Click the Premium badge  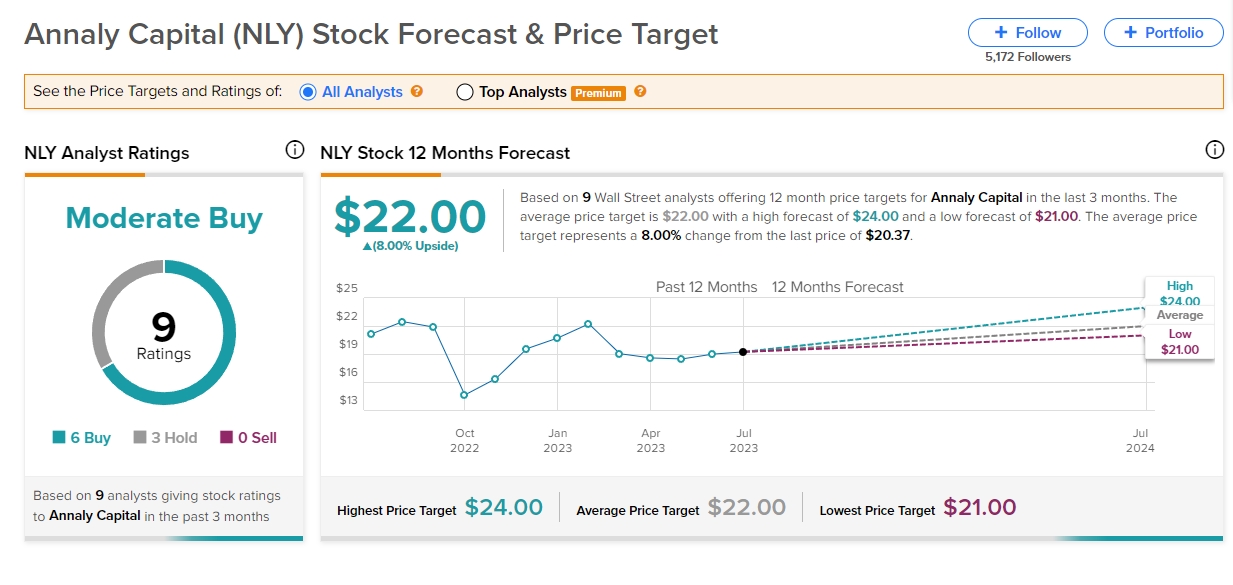pos(598,93)
